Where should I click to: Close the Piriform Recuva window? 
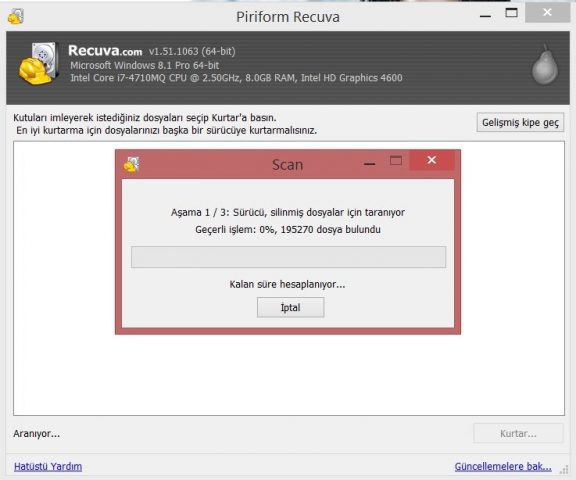(547, 12)
